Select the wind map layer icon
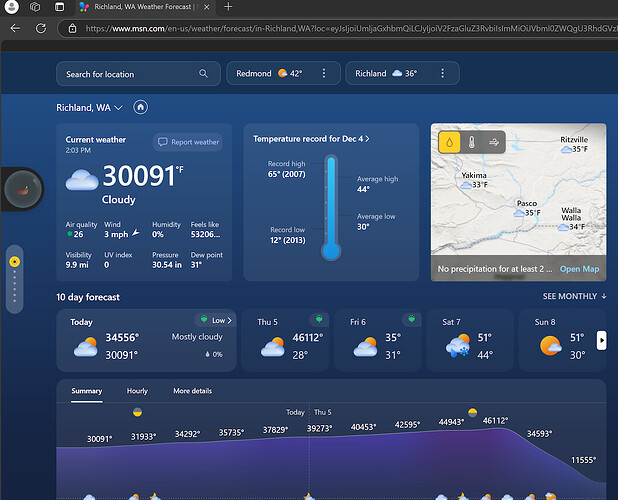618x500 pixels. 493,142
